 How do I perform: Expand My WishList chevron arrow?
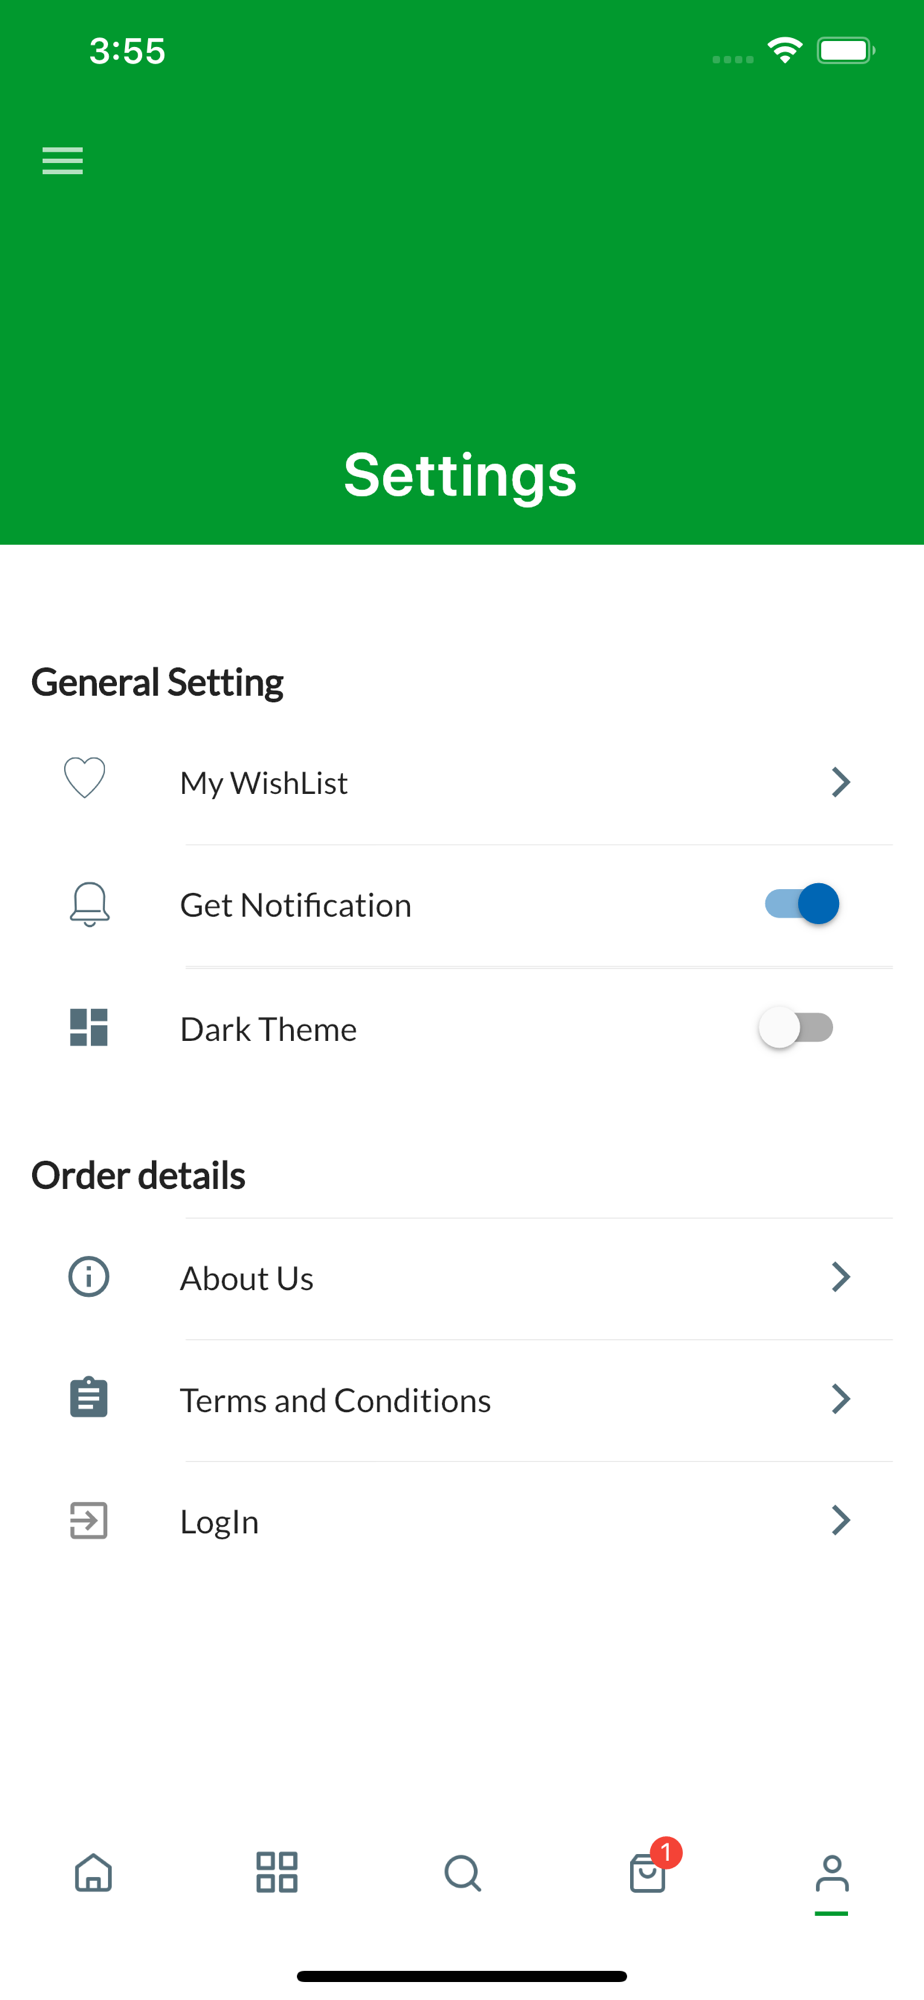(841, 782)
